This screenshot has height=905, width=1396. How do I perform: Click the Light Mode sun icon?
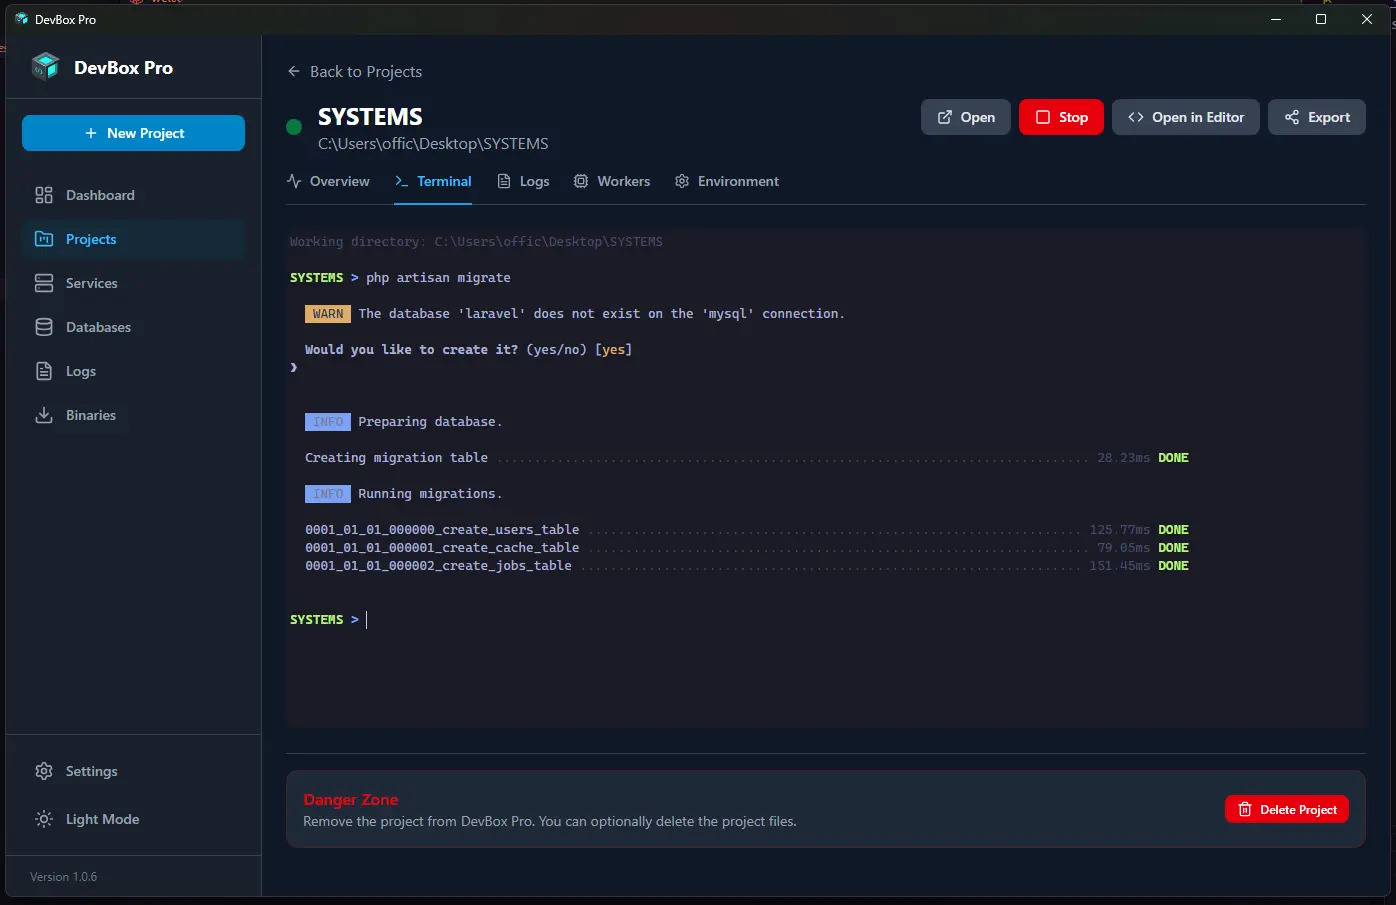click(x=44, y=819)
